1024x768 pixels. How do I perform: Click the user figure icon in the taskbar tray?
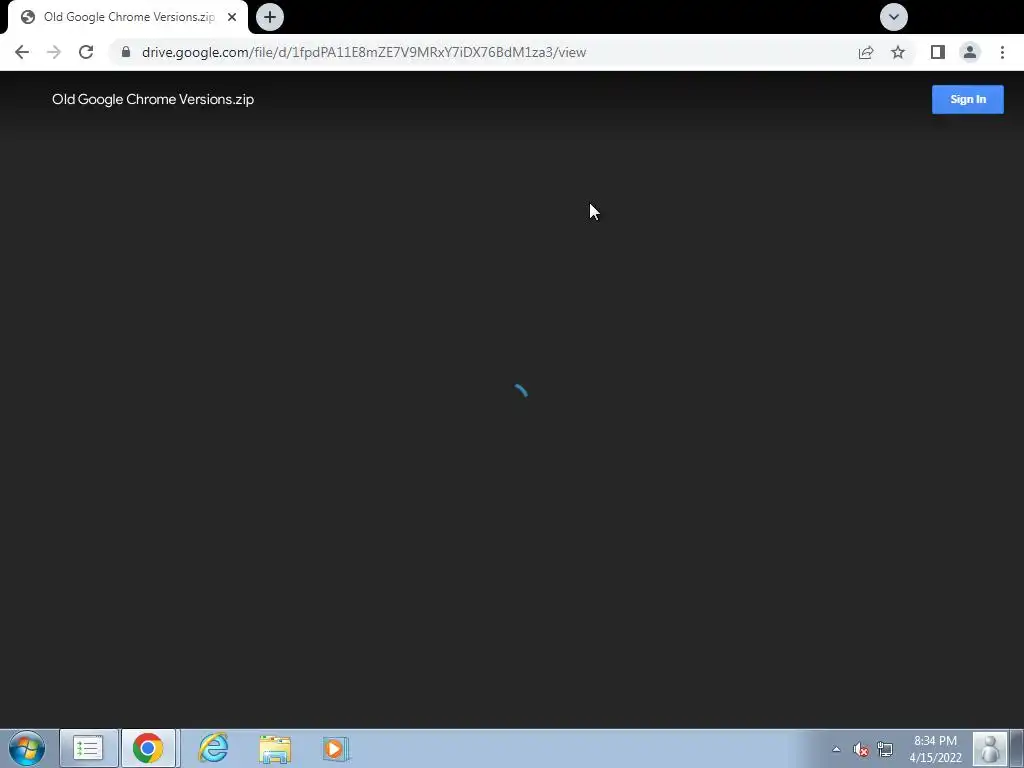990,748
